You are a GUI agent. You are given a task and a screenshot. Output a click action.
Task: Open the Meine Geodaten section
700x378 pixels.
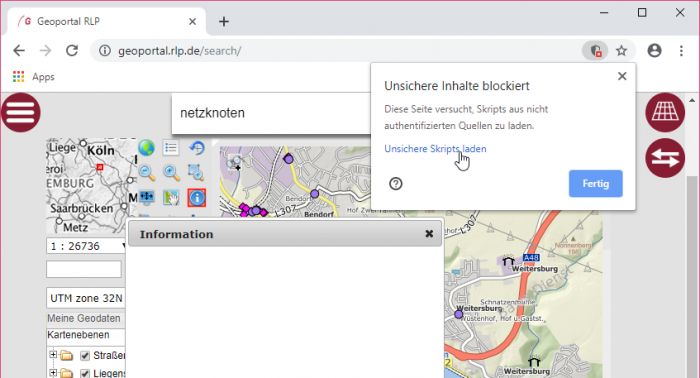click(84, 318)
